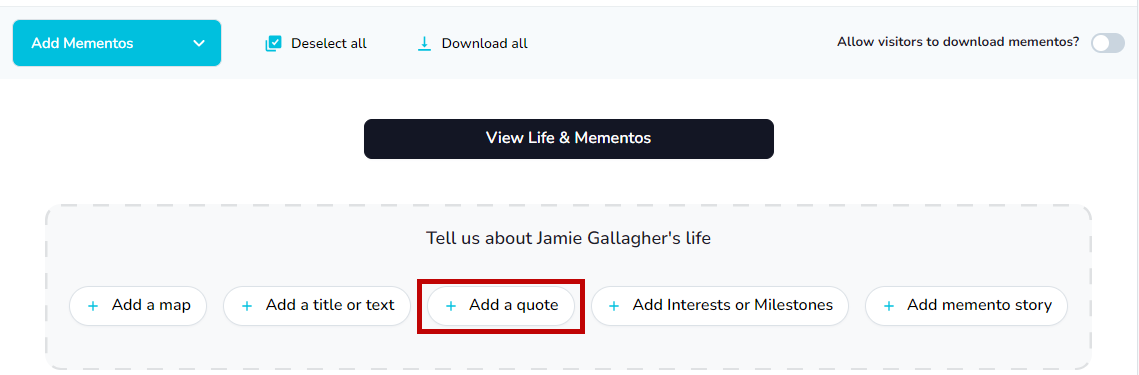Click the Deselect all checkbox icon

point(273,44)
